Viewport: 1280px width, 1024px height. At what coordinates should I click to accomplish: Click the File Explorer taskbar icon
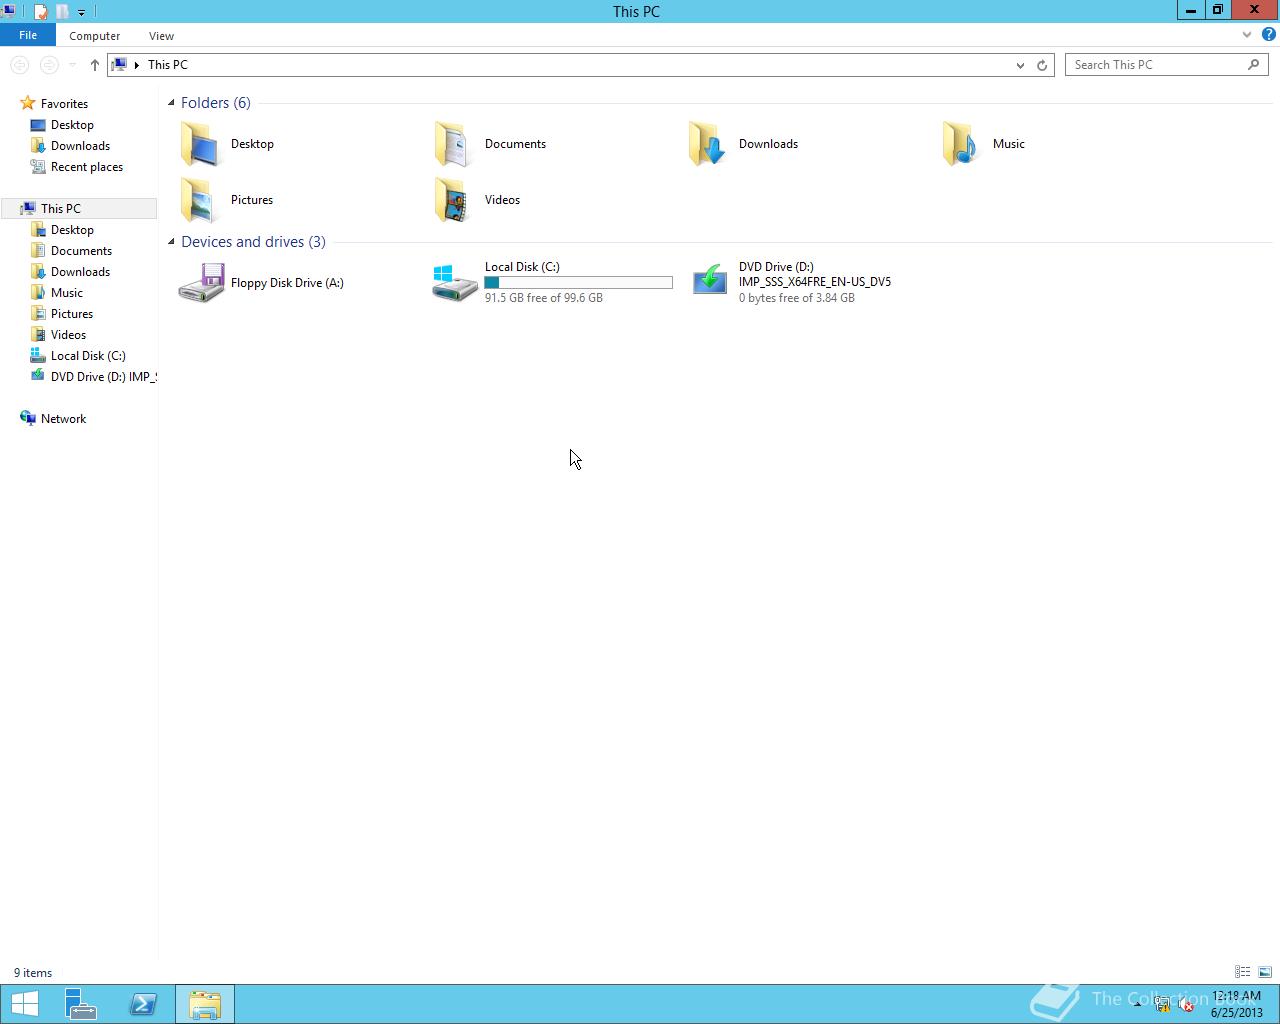click(x=205, y=1004)
